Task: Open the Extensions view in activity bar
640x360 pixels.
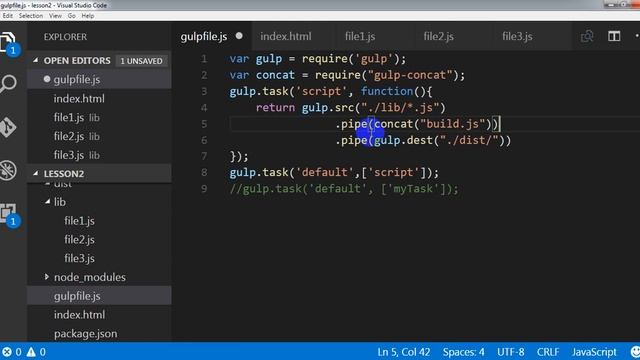Action: 8,214
